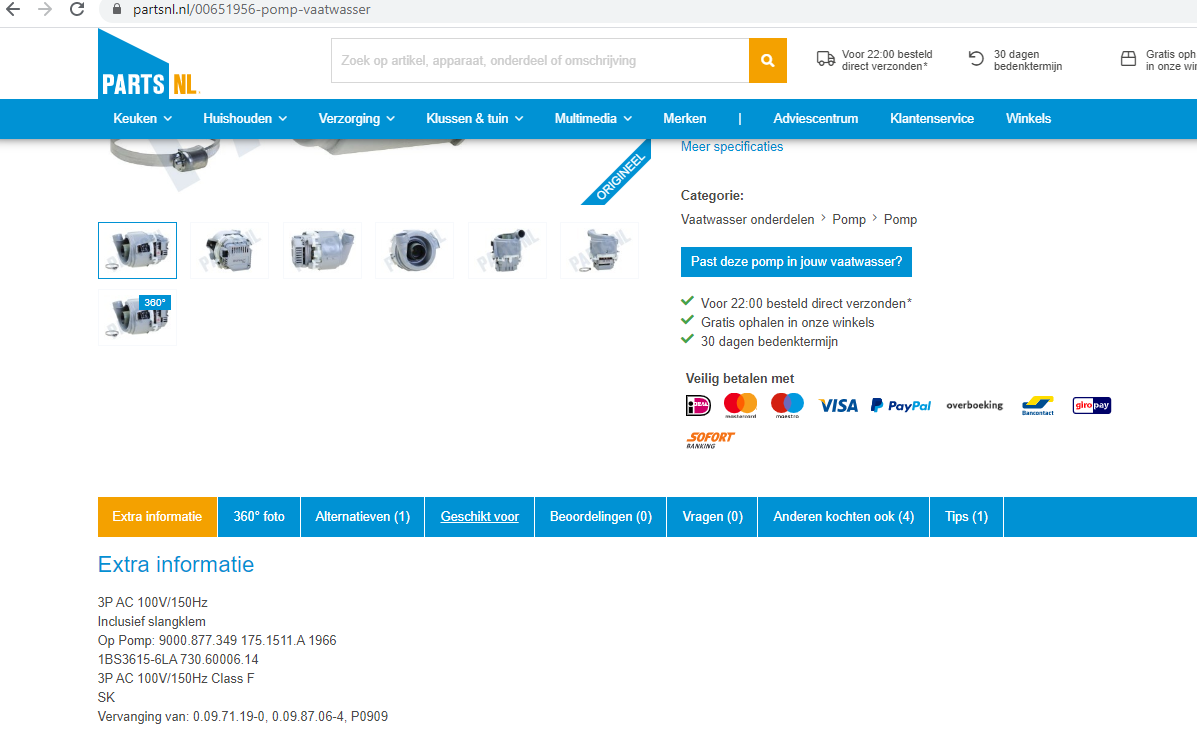Expand the Keuken dropdown menu
Image resolution: width=1197 pixels, height=743 pixels.
tap(143, 118)
